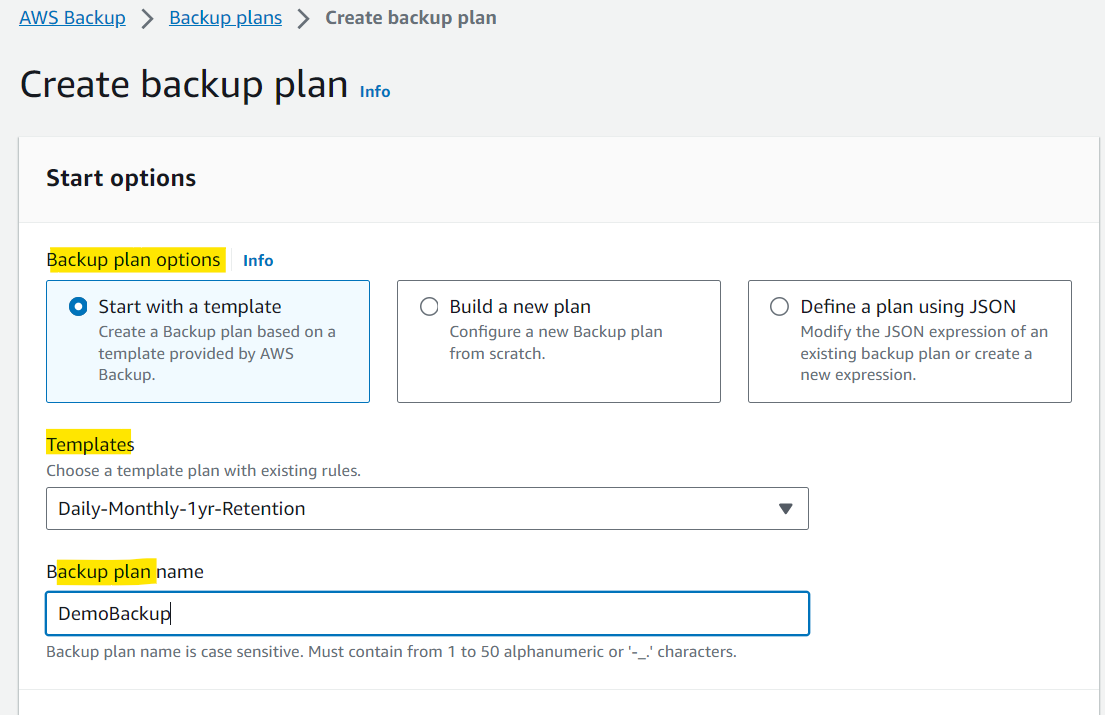Click the 'Backup plan name is case sensitive' hint
The height and width of the screenshot is (715, 1105).
[391, 652]
